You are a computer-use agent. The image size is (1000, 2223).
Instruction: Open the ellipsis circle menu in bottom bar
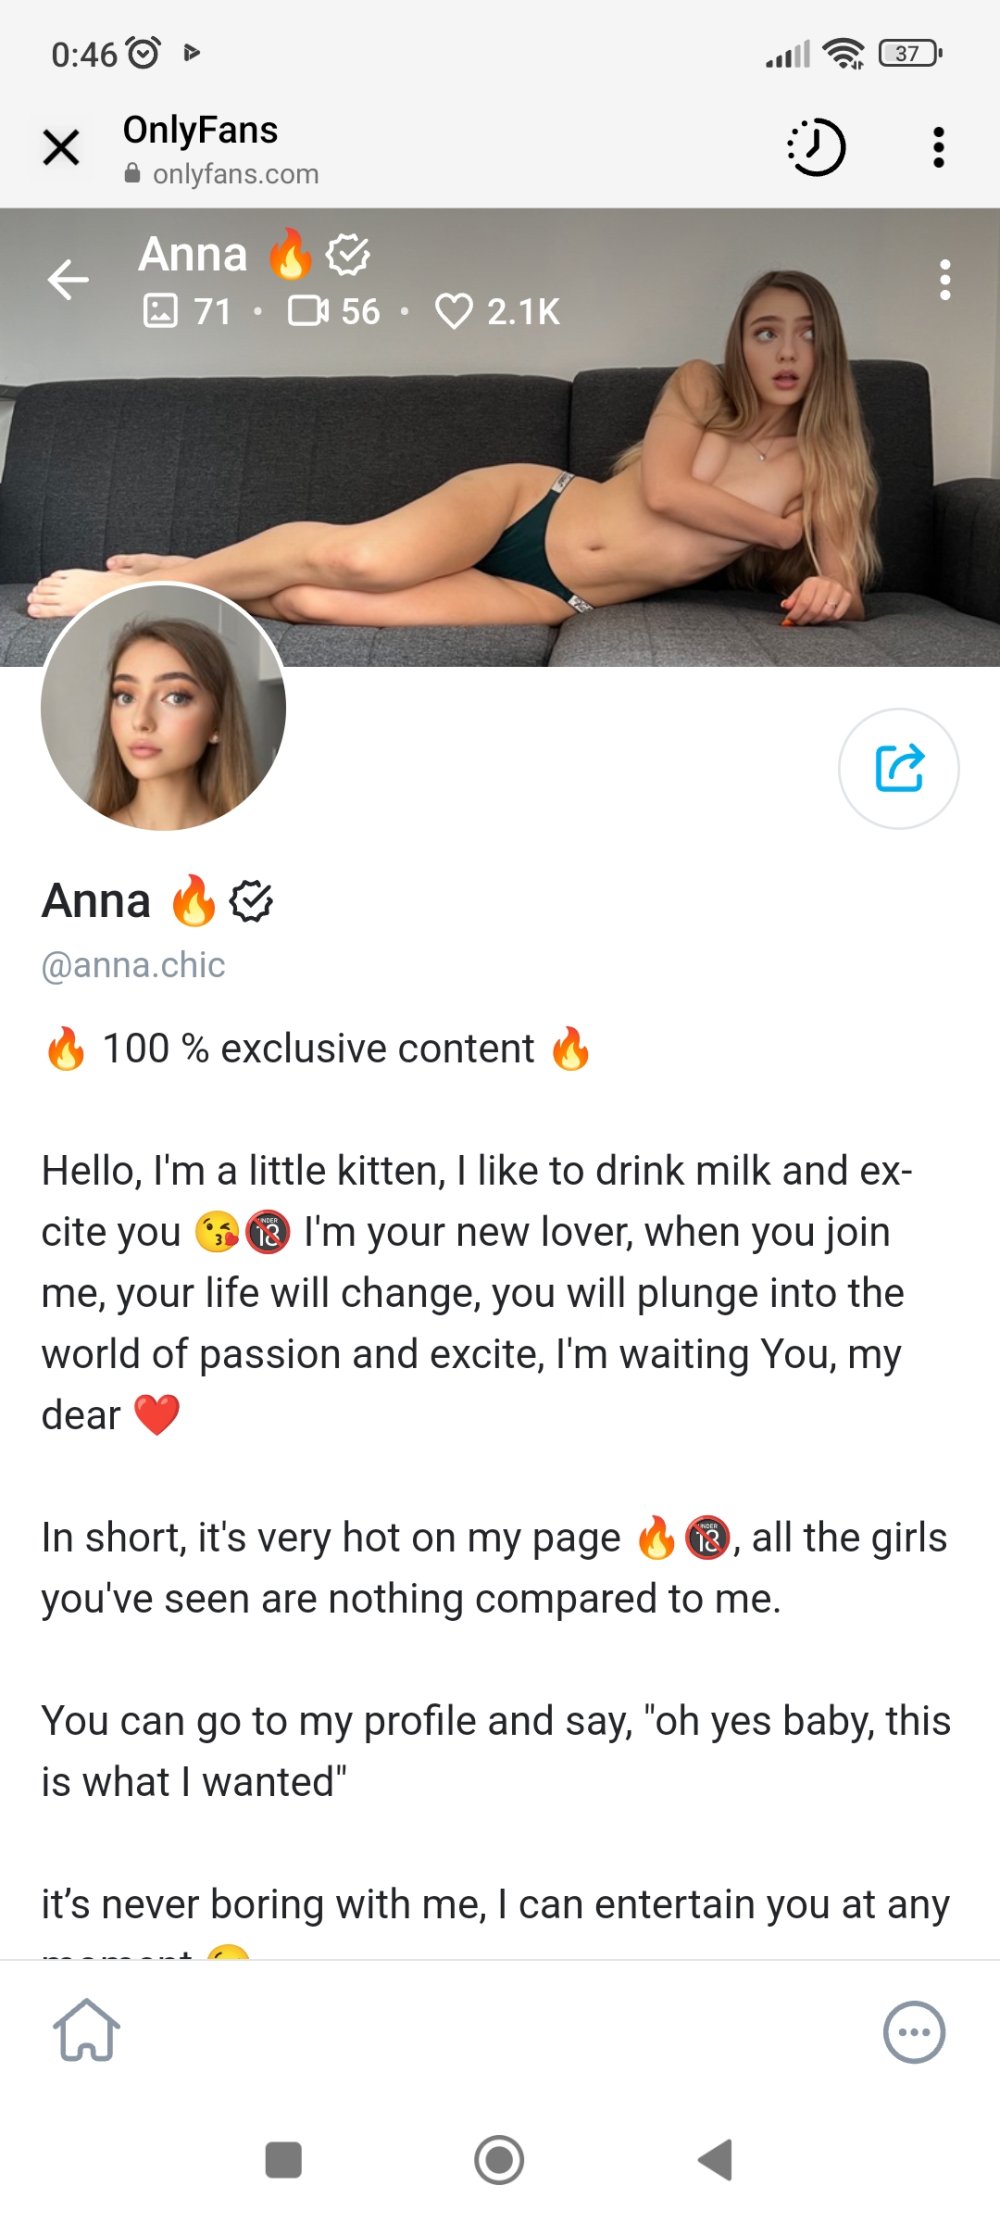pos(914,2032)
